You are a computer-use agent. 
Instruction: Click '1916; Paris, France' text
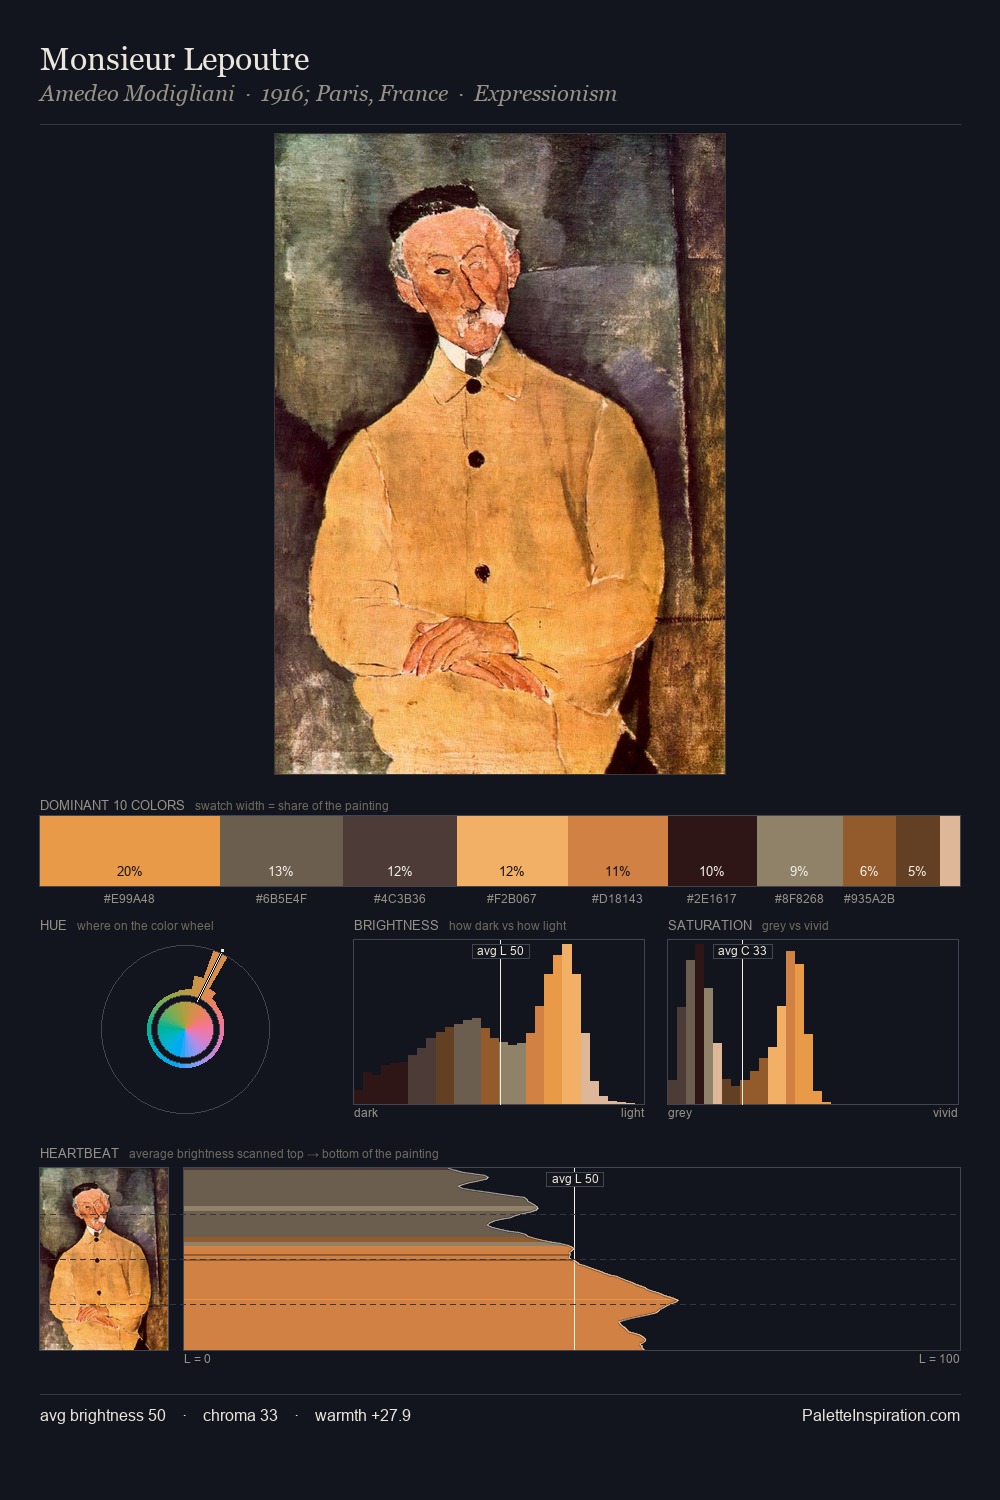[354, 94]
